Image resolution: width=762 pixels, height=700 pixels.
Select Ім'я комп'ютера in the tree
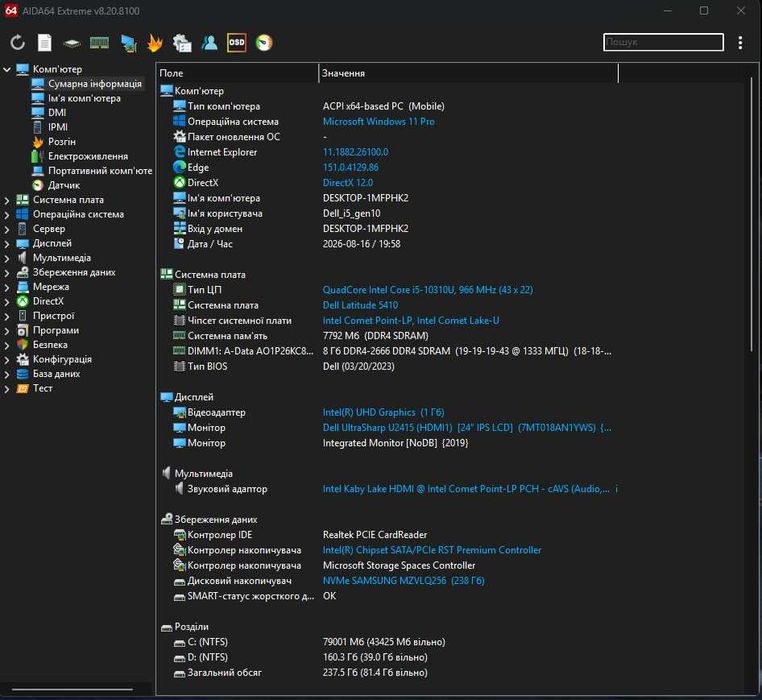pyautogui.click(x=84, y=98)
